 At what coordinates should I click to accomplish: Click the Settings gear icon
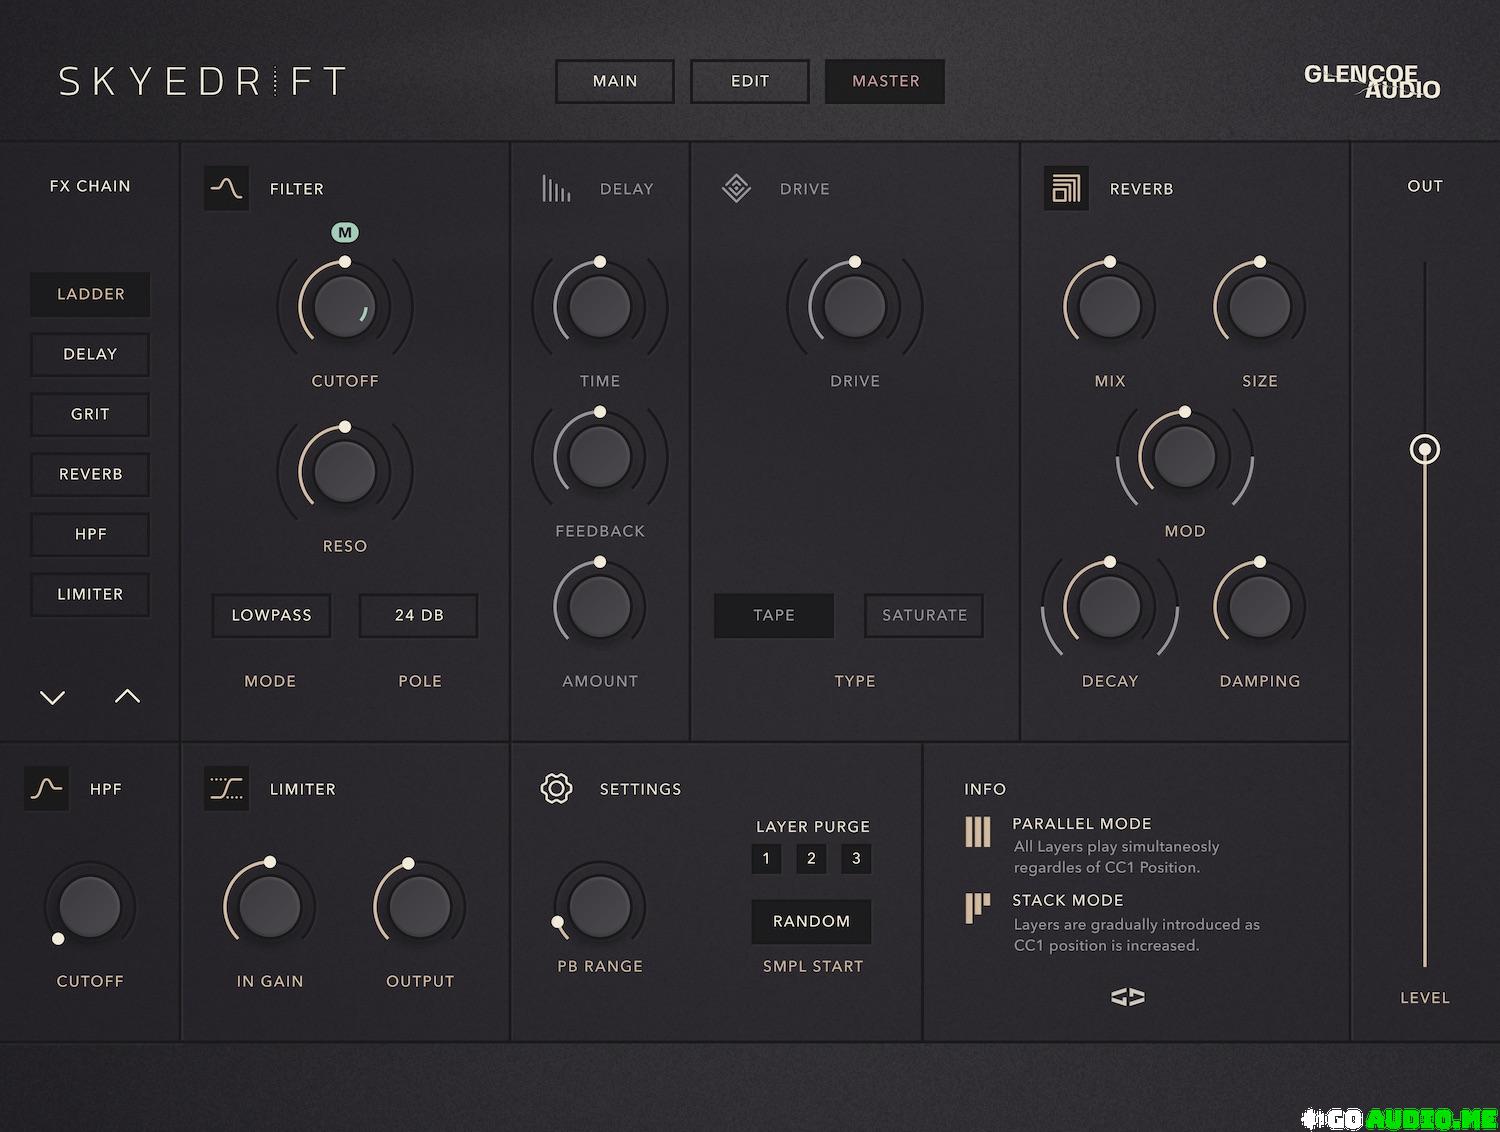point(556,788)
